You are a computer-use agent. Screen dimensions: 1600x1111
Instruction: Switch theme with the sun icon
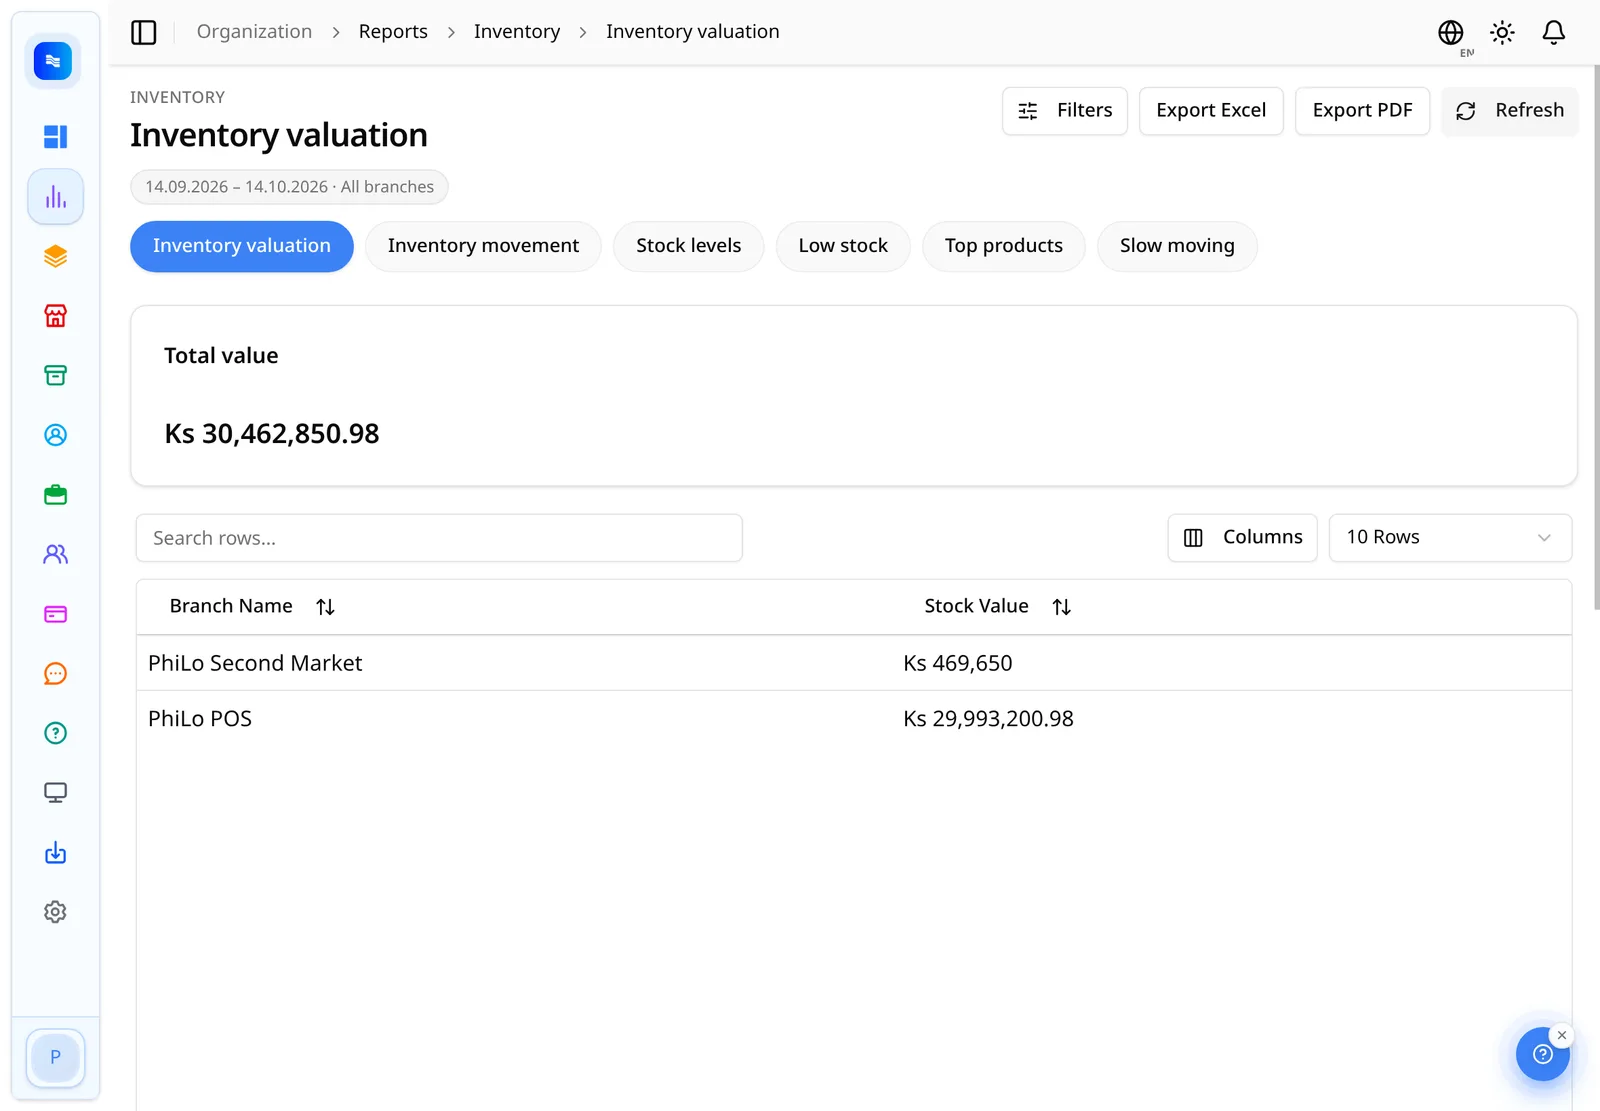point(1502,33)
